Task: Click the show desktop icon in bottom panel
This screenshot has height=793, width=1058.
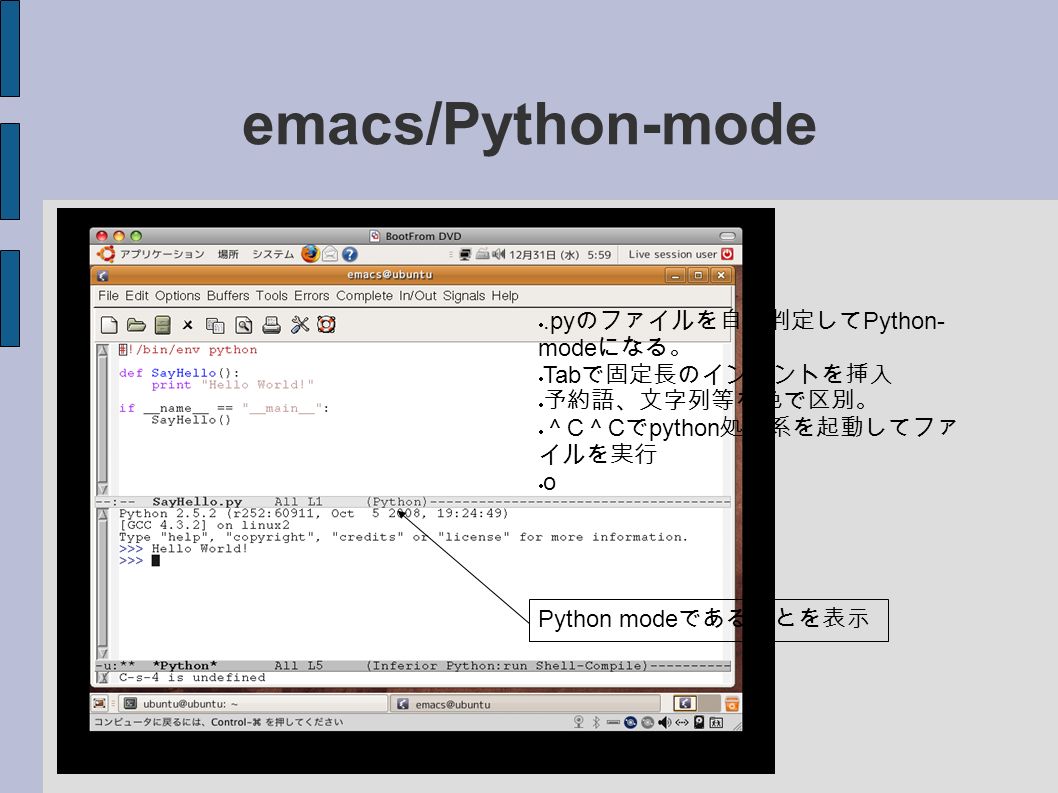Action: [x=99, y=703]
